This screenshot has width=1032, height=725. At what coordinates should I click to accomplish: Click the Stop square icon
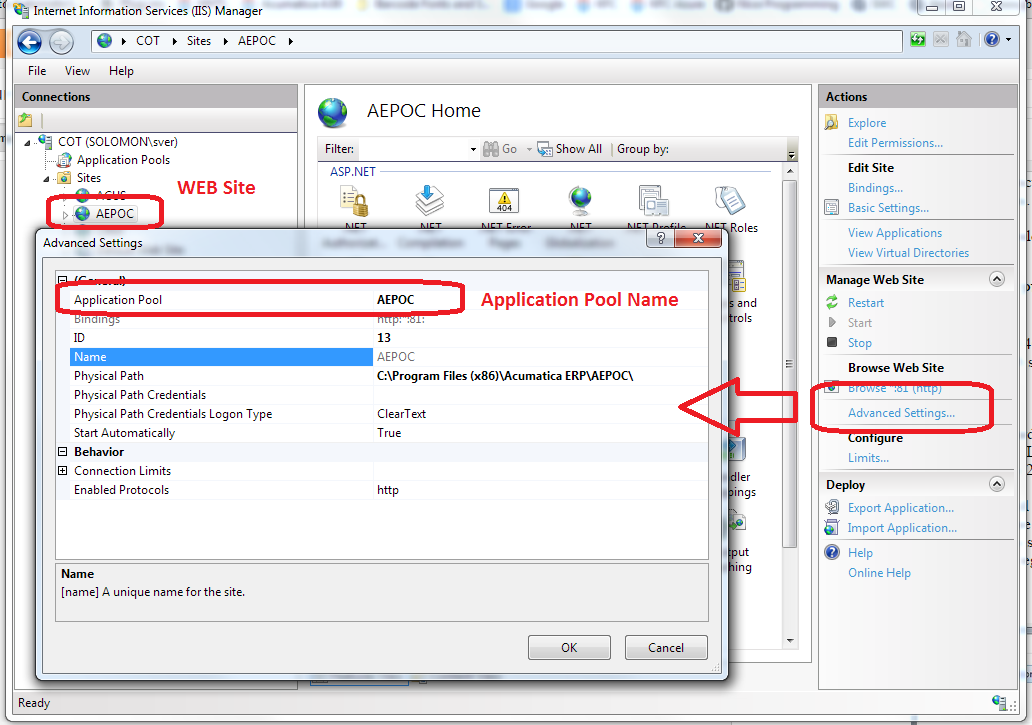point(832,342)
